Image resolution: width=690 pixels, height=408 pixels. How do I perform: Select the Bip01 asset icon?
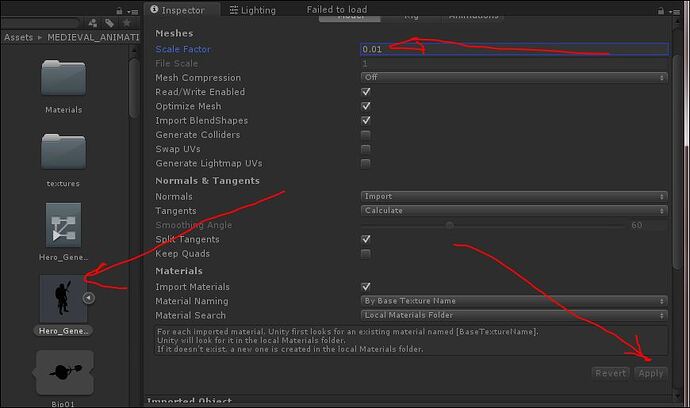[x=63, y=372]
